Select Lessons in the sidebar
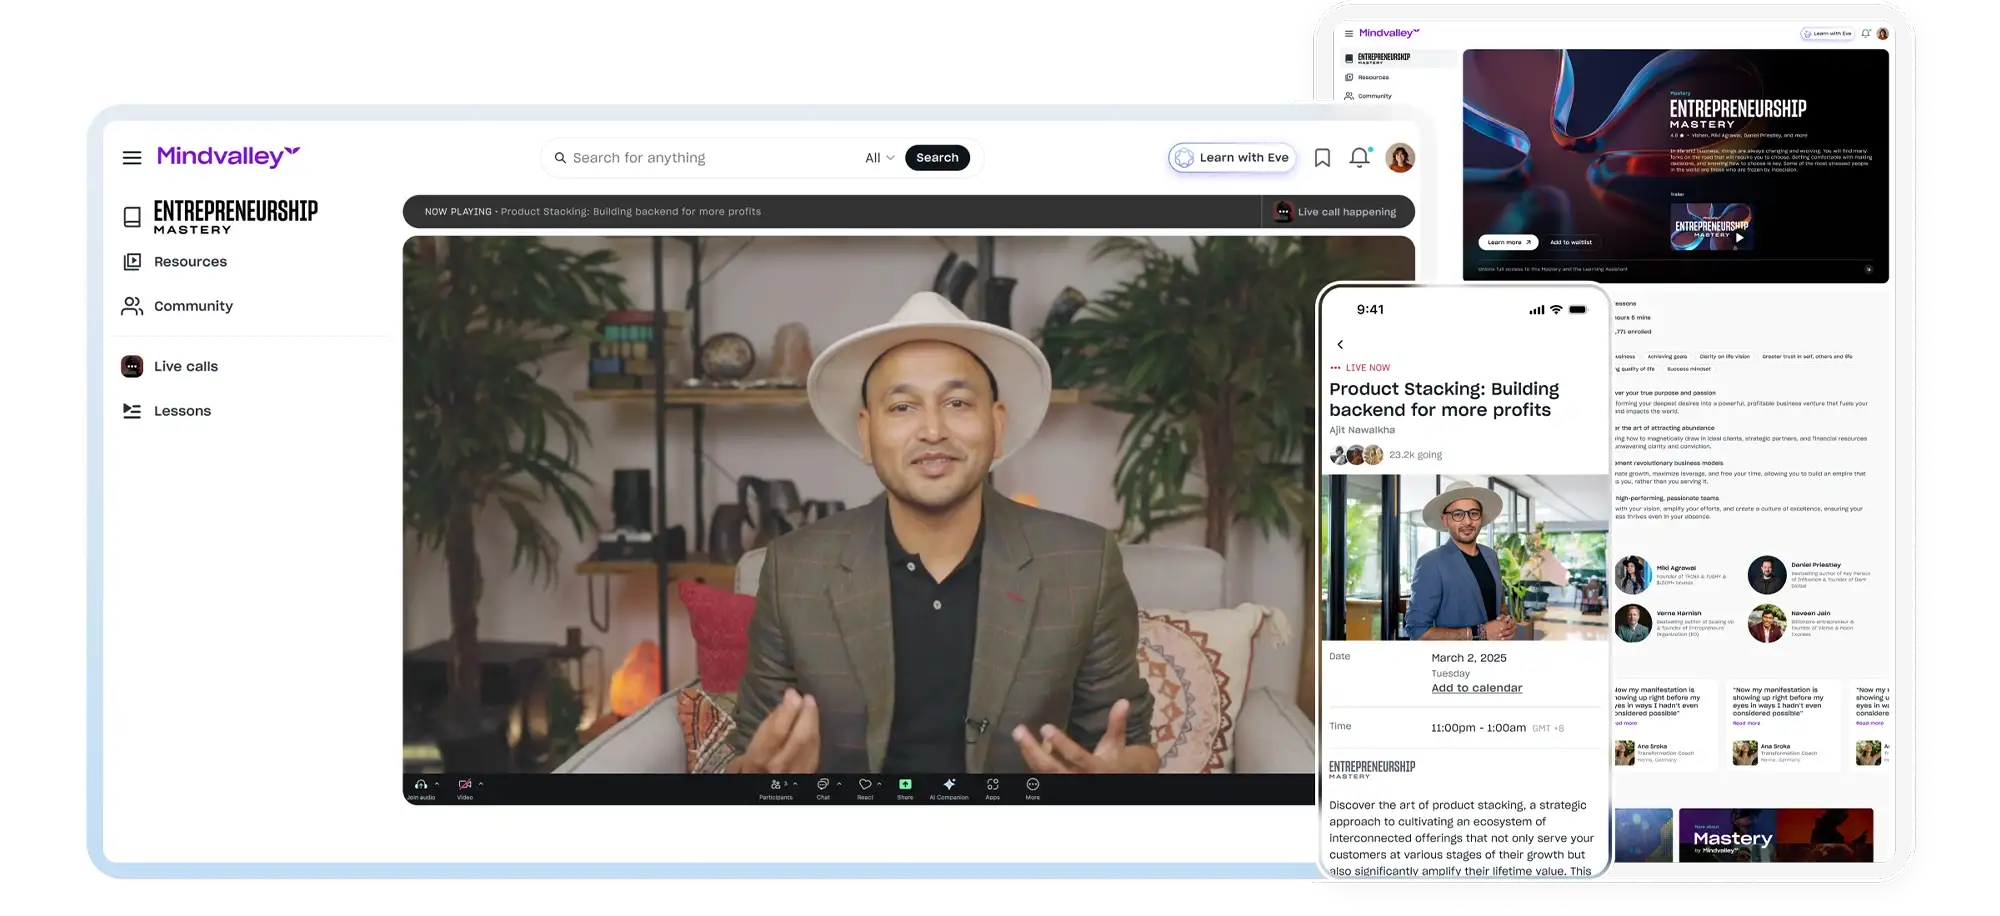The image size is (2000, 916). [x=182, y=411]
